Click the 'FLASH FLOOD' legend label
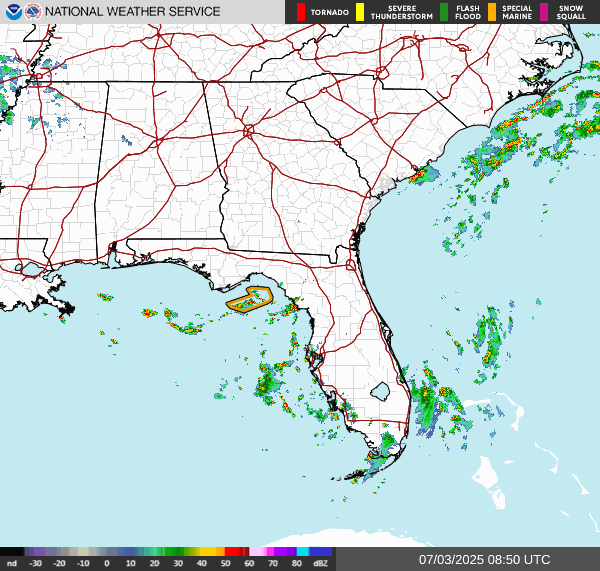 pyautogui.click(x=468, y=12)
